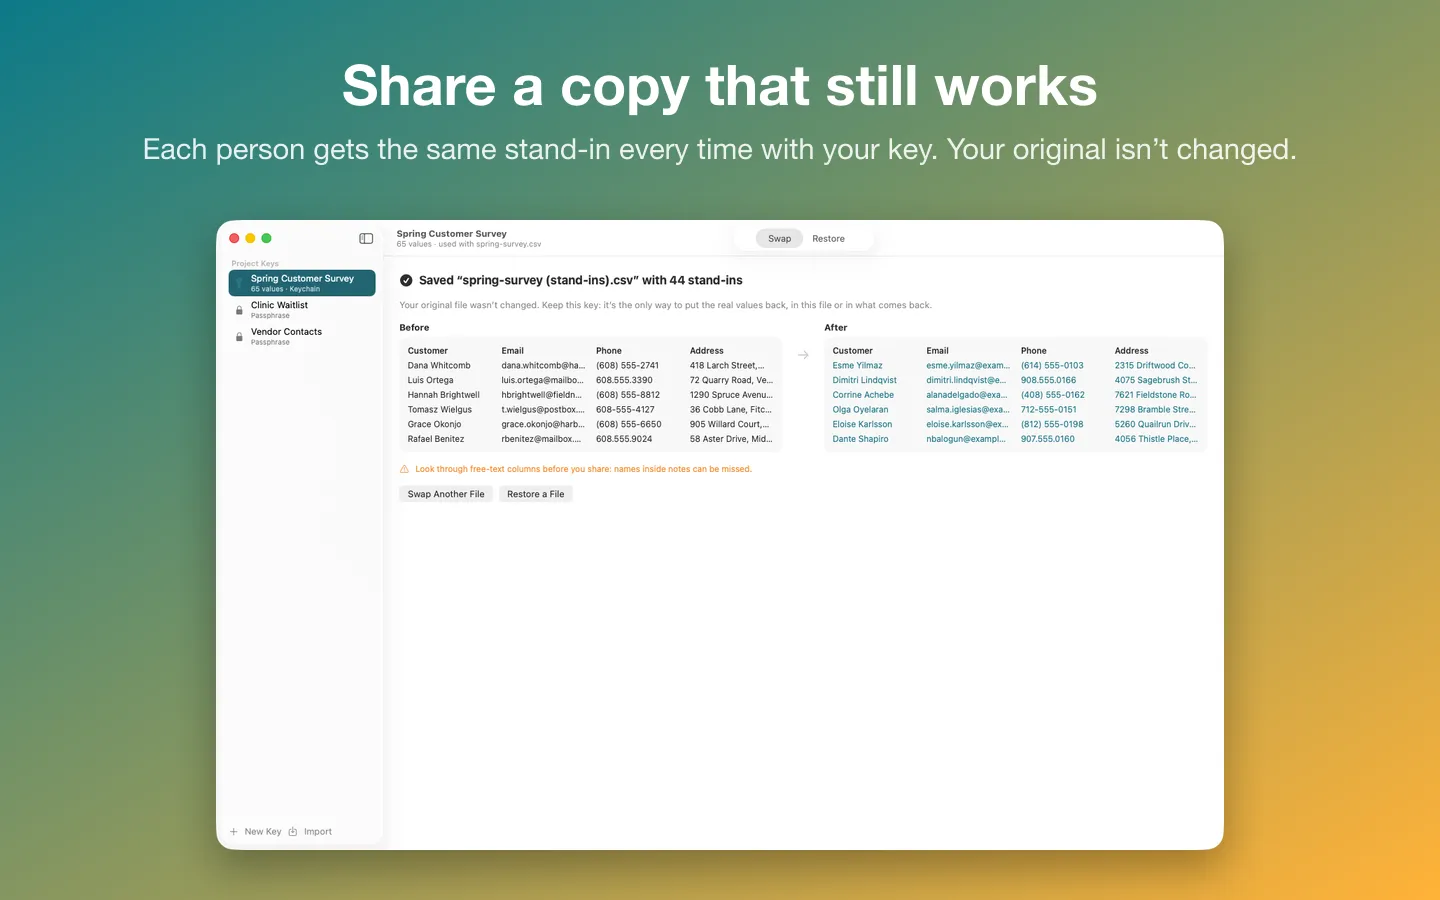The image size is (1440, 900).
Task: Click the lock icon beside Clinic Waitlist
Action: point(239,310)
